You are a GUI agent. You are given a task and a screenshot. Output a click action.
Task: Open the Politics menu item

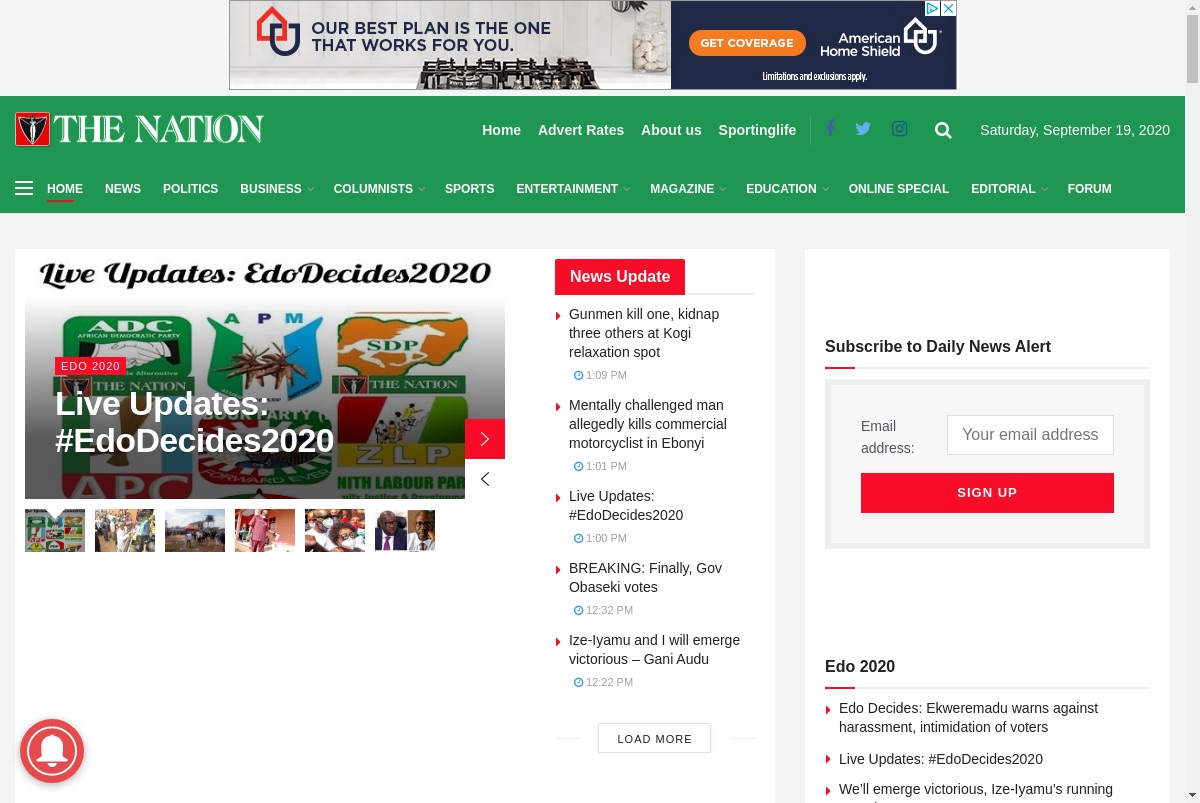[190, 189]
